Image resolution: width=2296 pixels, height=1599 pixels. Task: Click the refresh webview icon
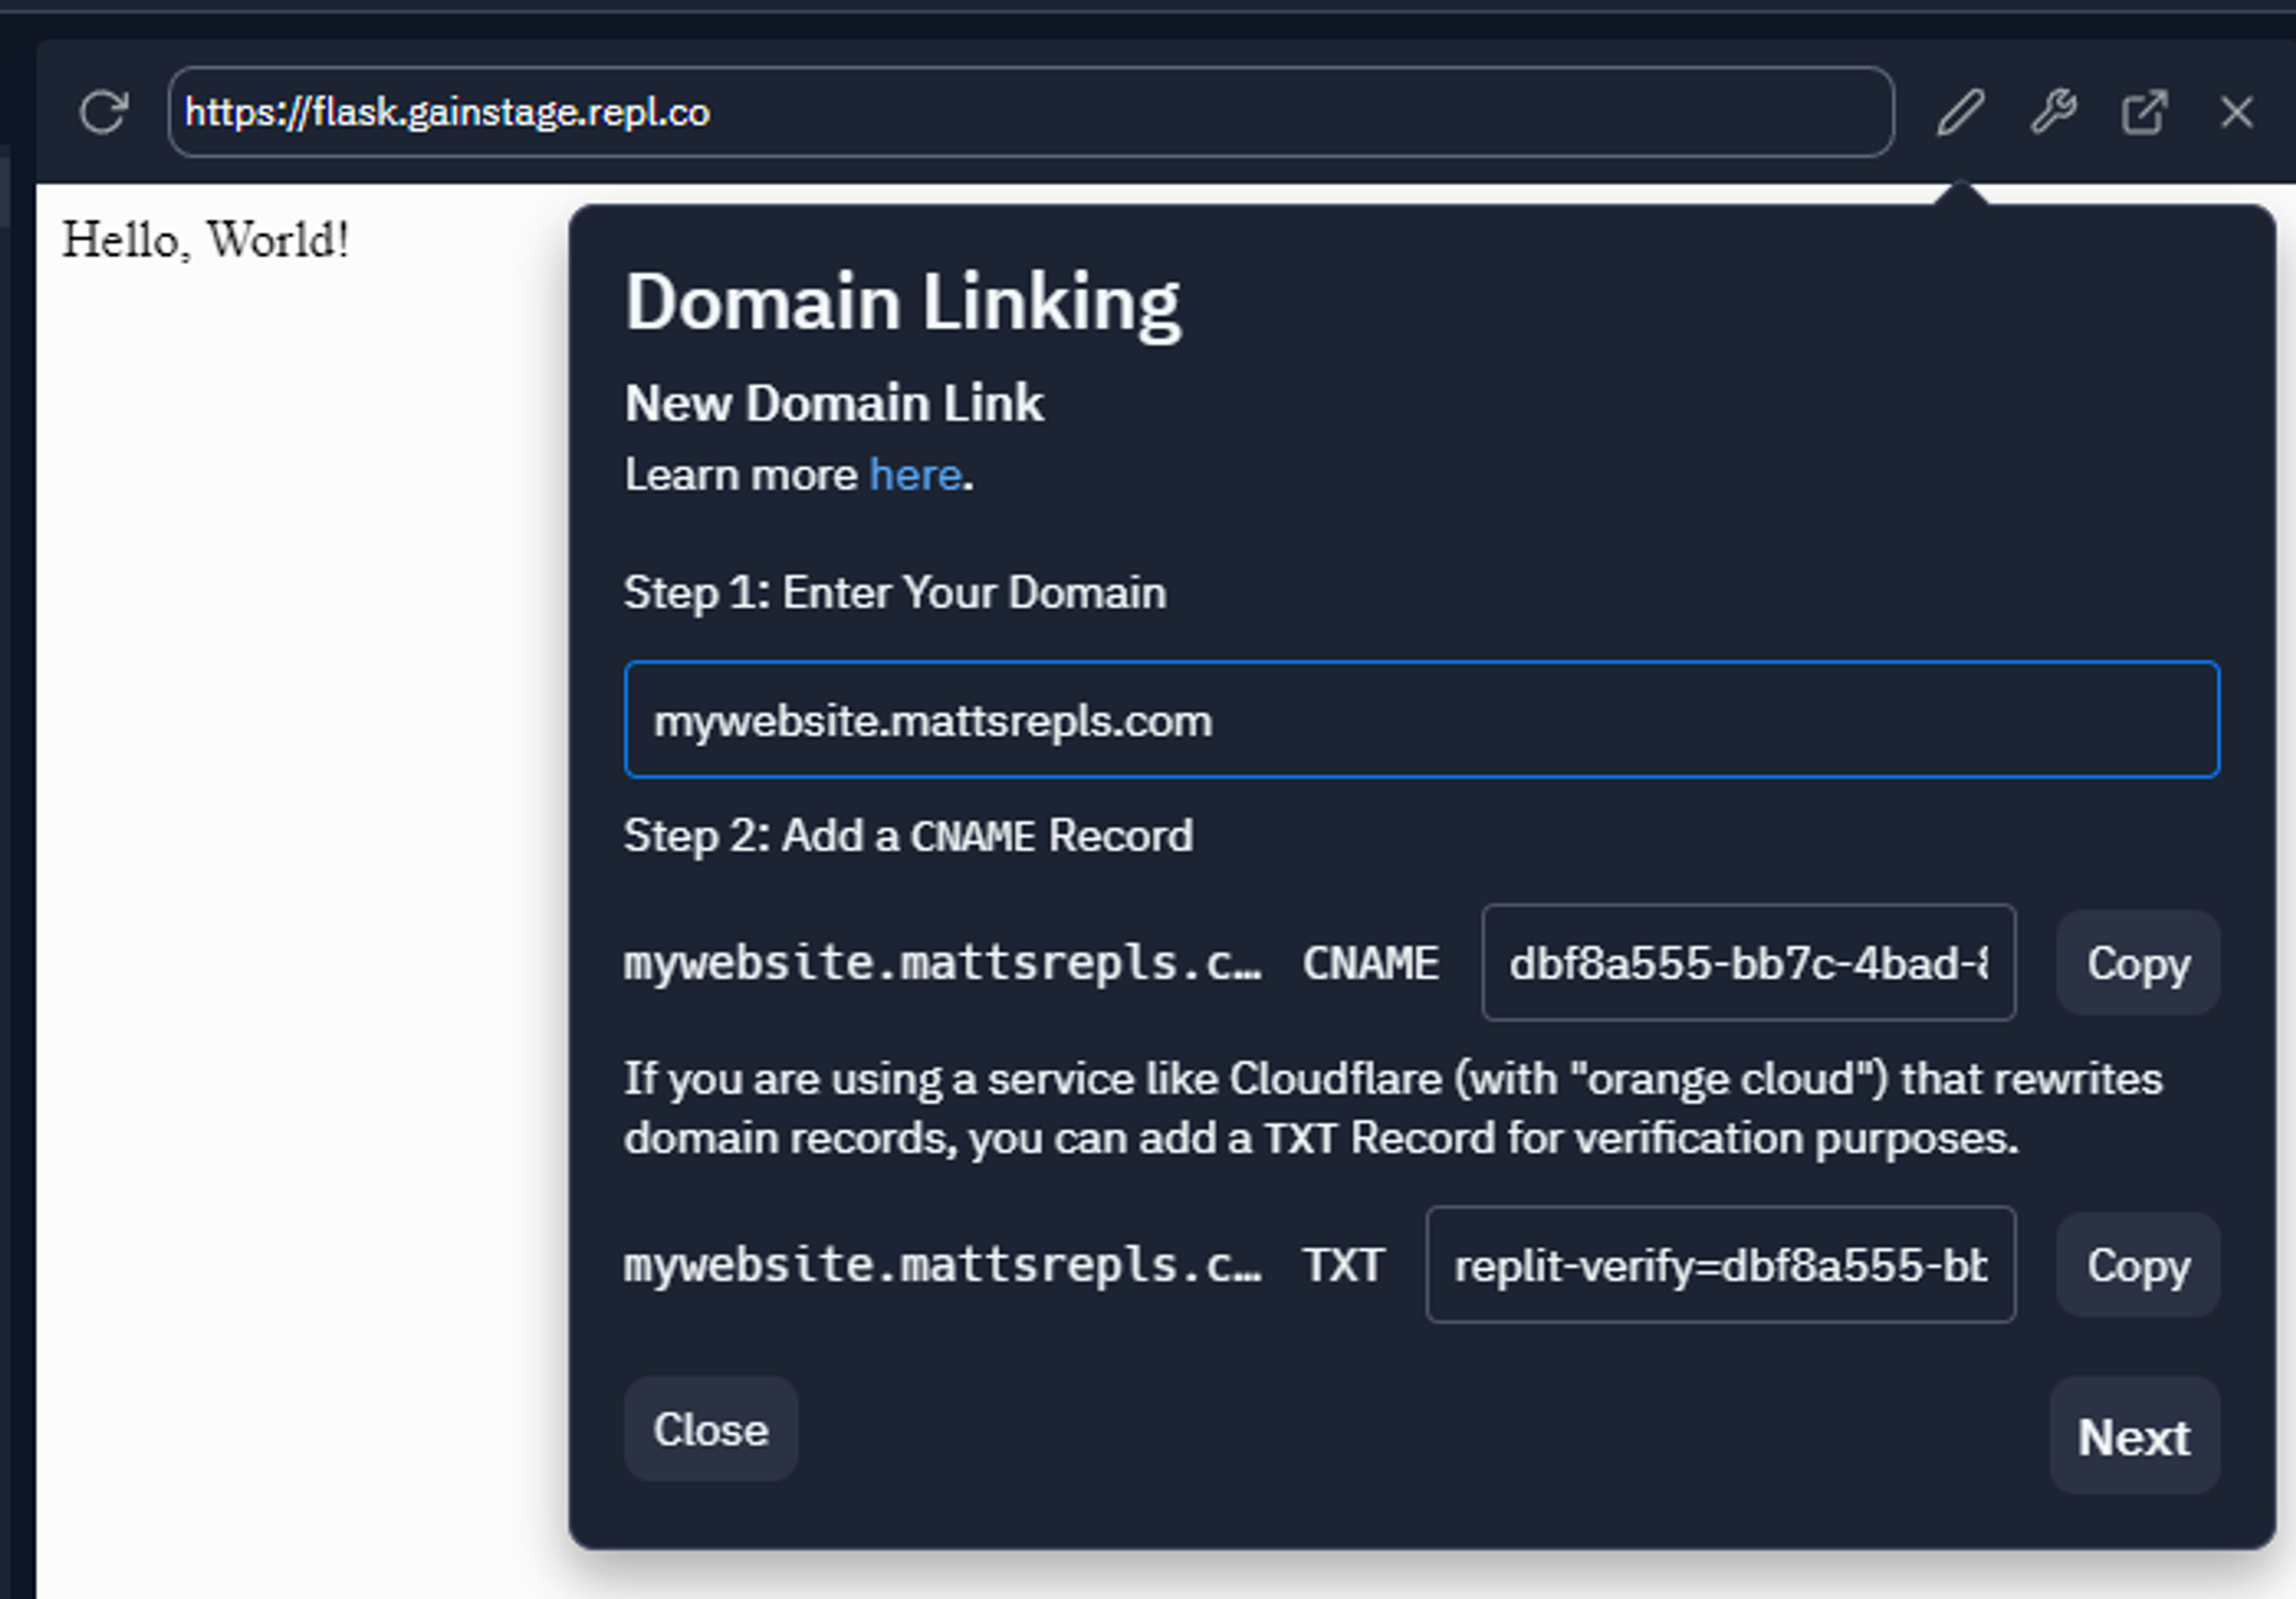point(103,111)
